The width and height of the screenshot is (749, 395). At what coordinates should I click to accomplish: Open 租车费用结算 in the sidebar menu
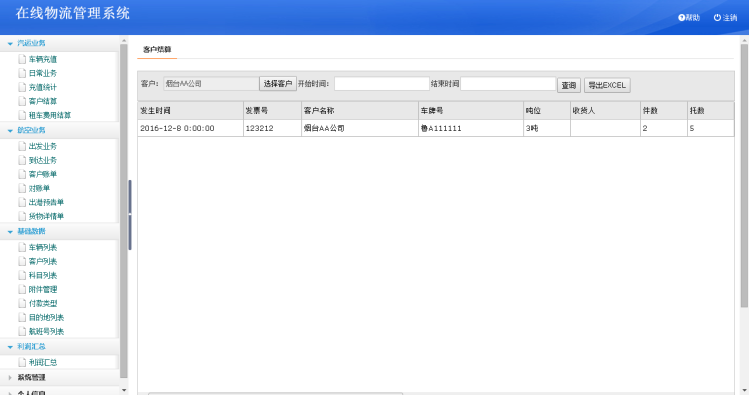50,115
